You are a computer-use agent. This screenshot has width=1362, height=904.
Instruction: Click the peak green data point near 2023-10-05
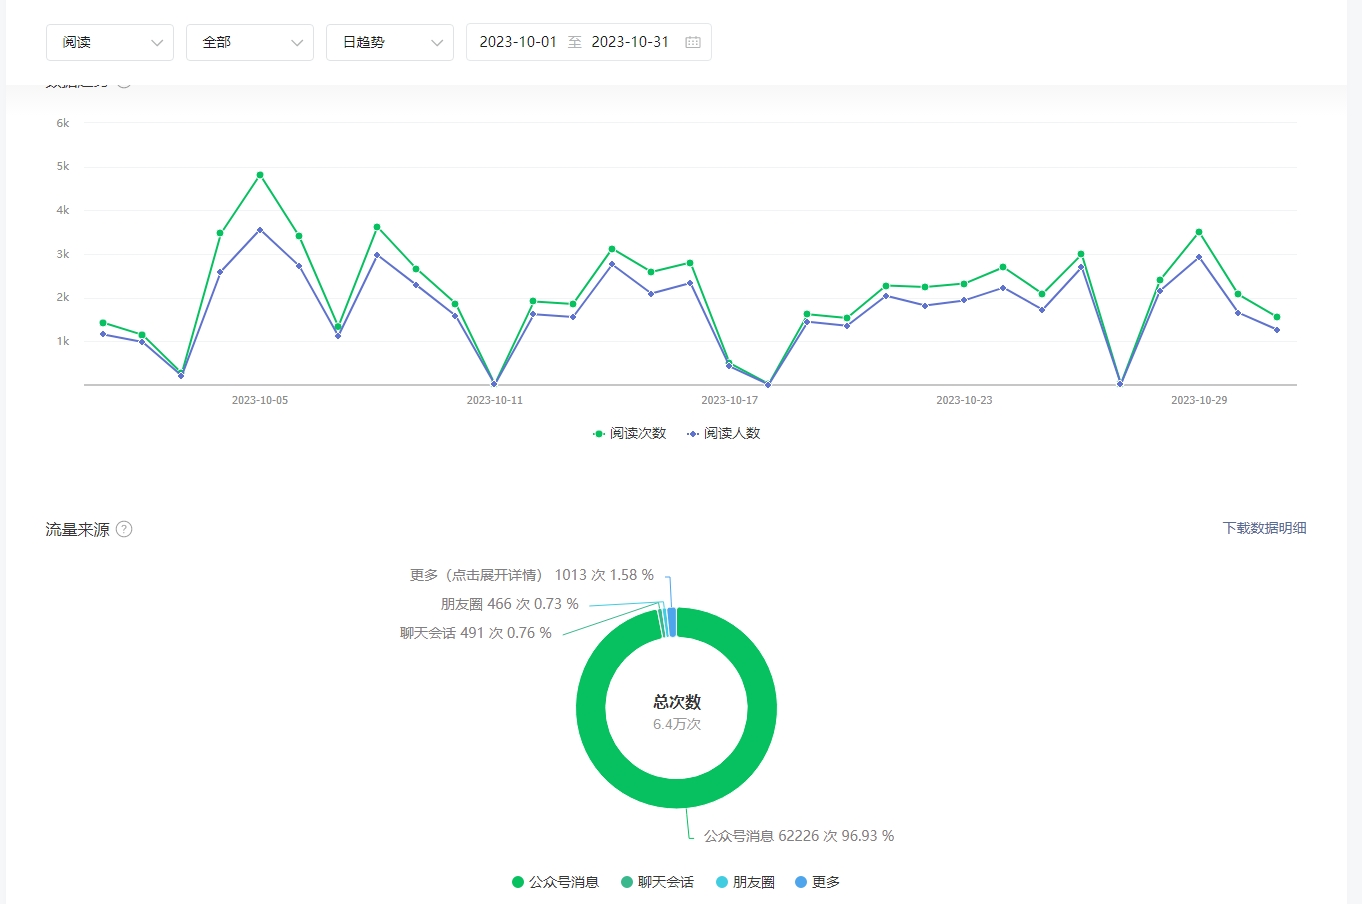260,175
